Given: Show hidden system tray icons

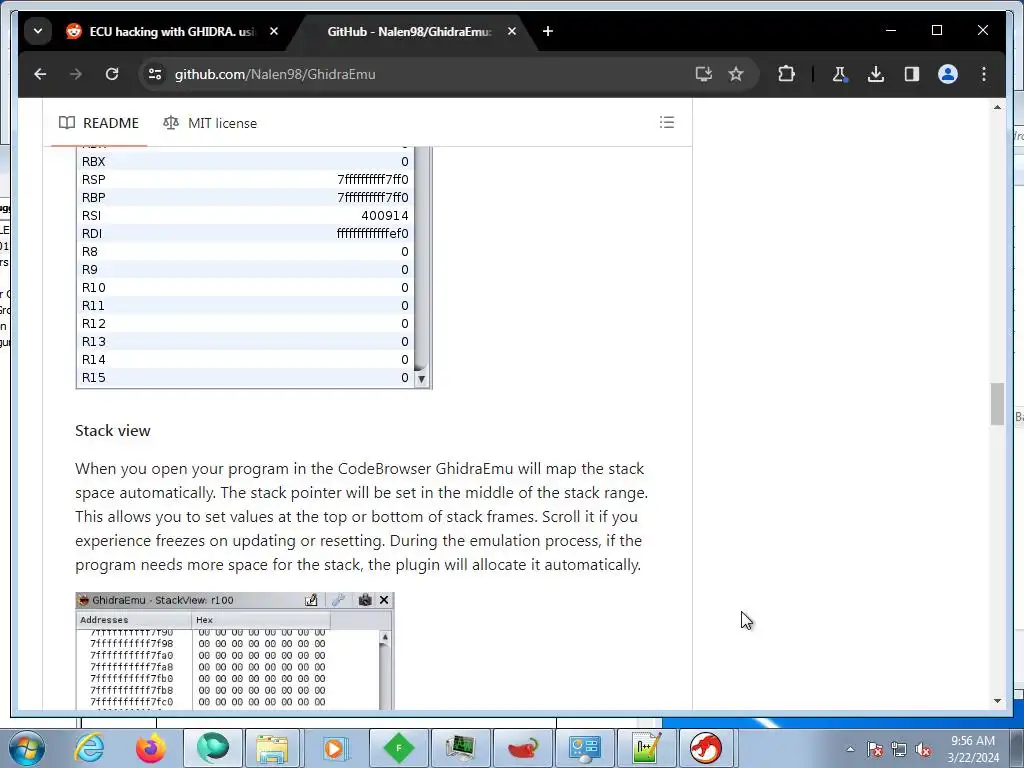Looking at the screenshot, I should 850,749.
